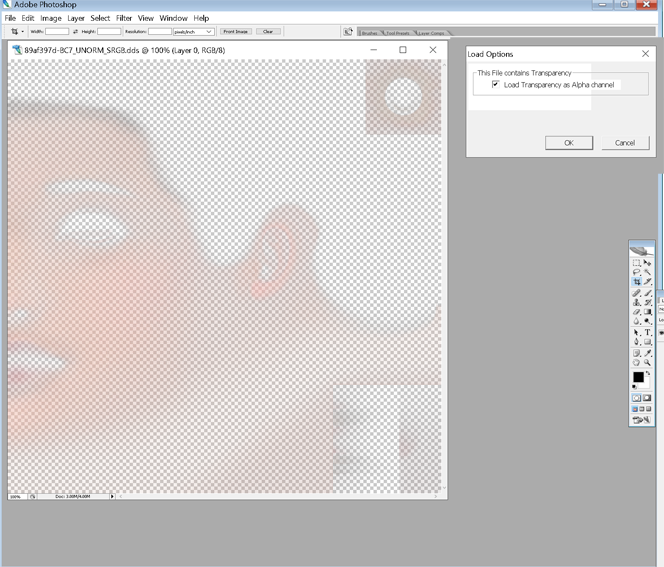Open the Select menu
The image size is (664, 567).
pyautogui.click(x=100, y=18)
